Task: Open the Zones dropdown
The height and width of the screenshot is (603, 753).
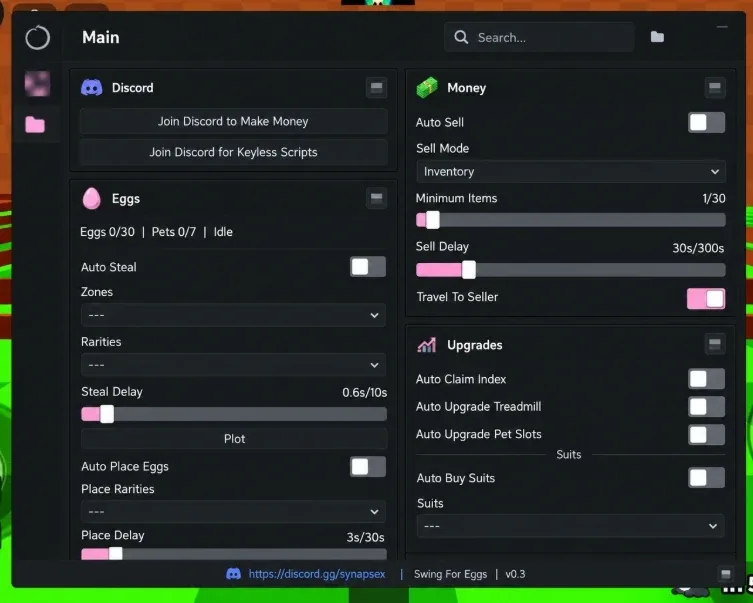Action: coord(233,315)
